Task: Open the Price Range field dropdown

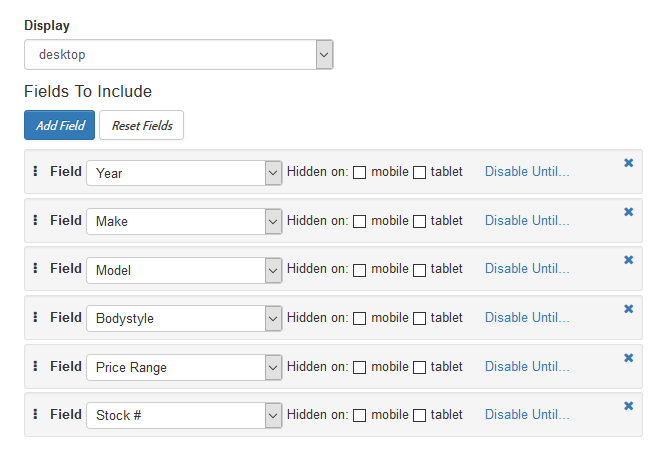Action: 185,367
